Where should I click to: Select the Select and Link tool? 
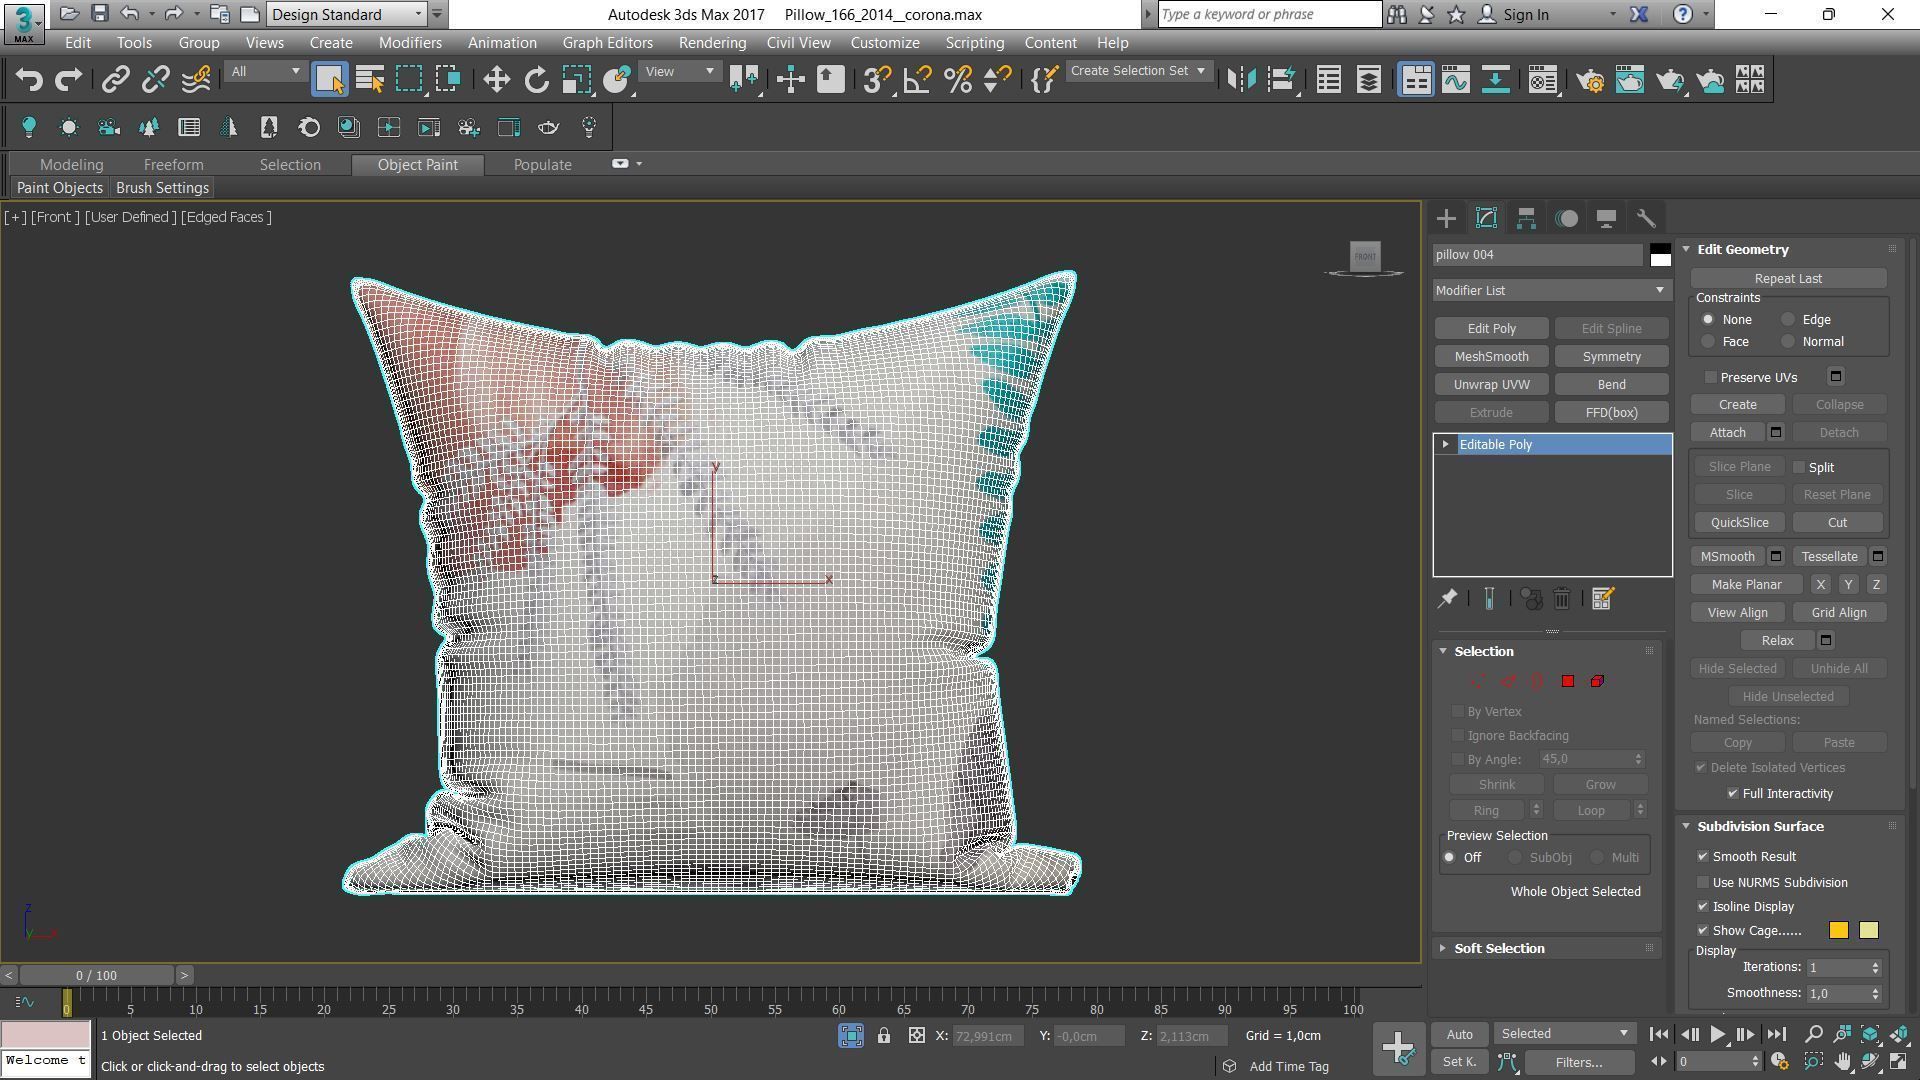(x=116, y=80)
